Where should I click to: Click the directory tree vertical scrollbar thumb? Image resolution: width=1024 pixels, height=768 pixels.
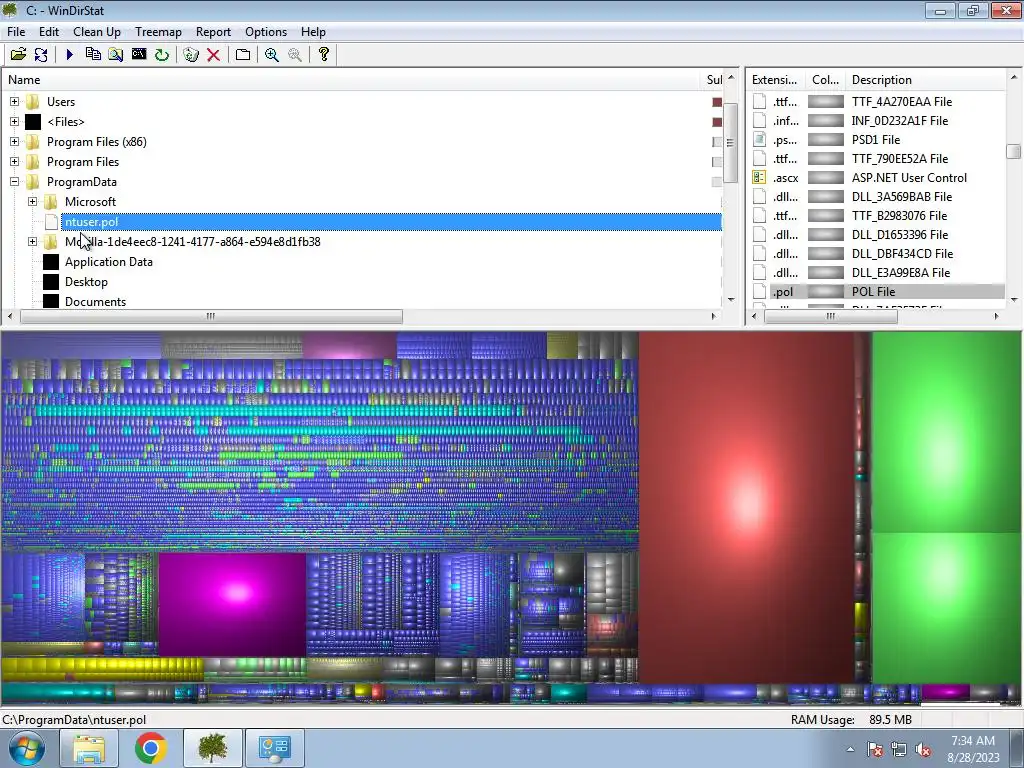(731, 142)
